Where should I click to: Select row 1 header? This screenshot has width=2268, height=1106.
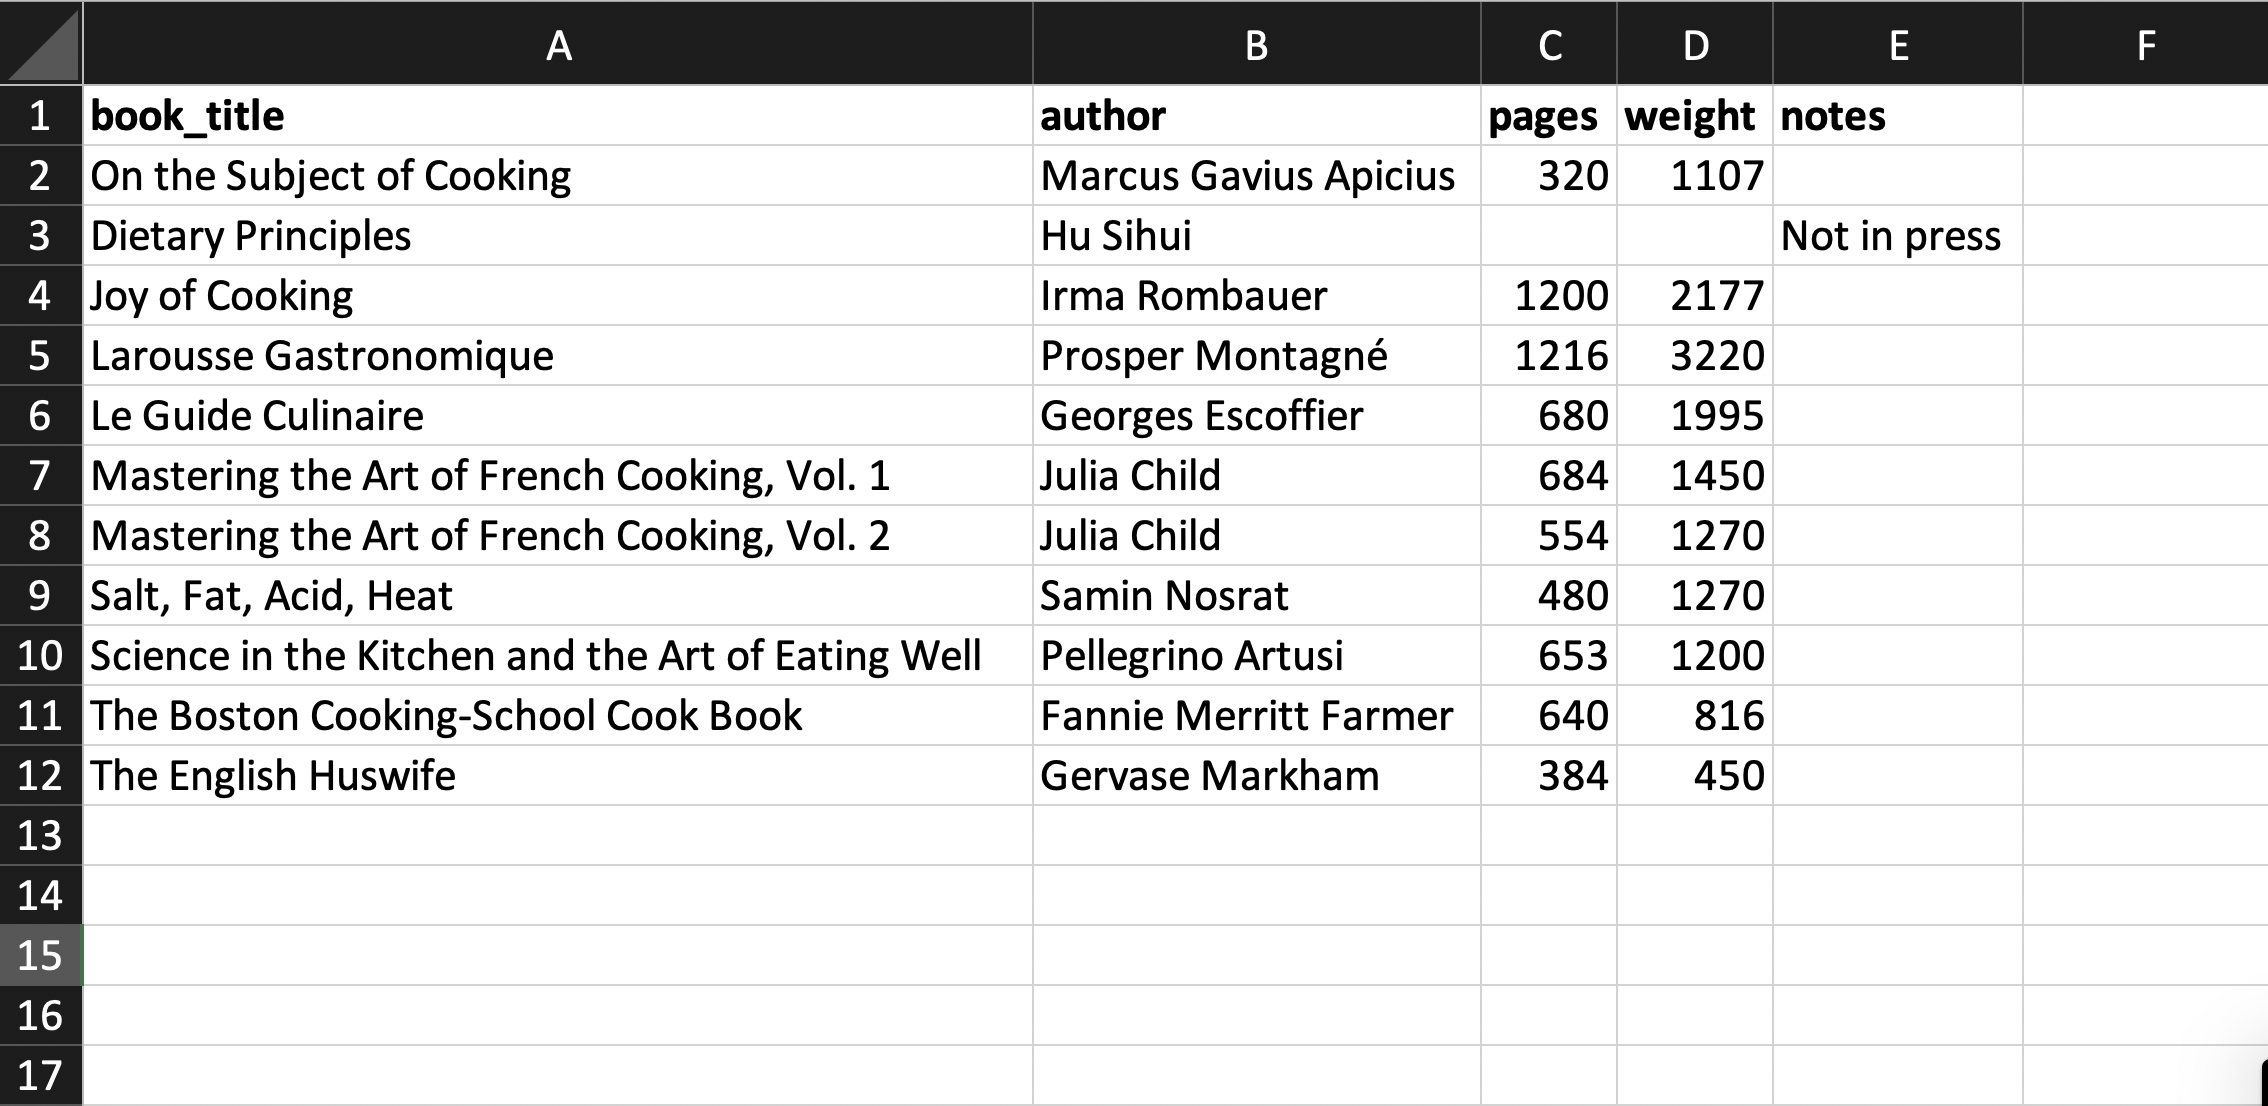[x=40, y=116]
